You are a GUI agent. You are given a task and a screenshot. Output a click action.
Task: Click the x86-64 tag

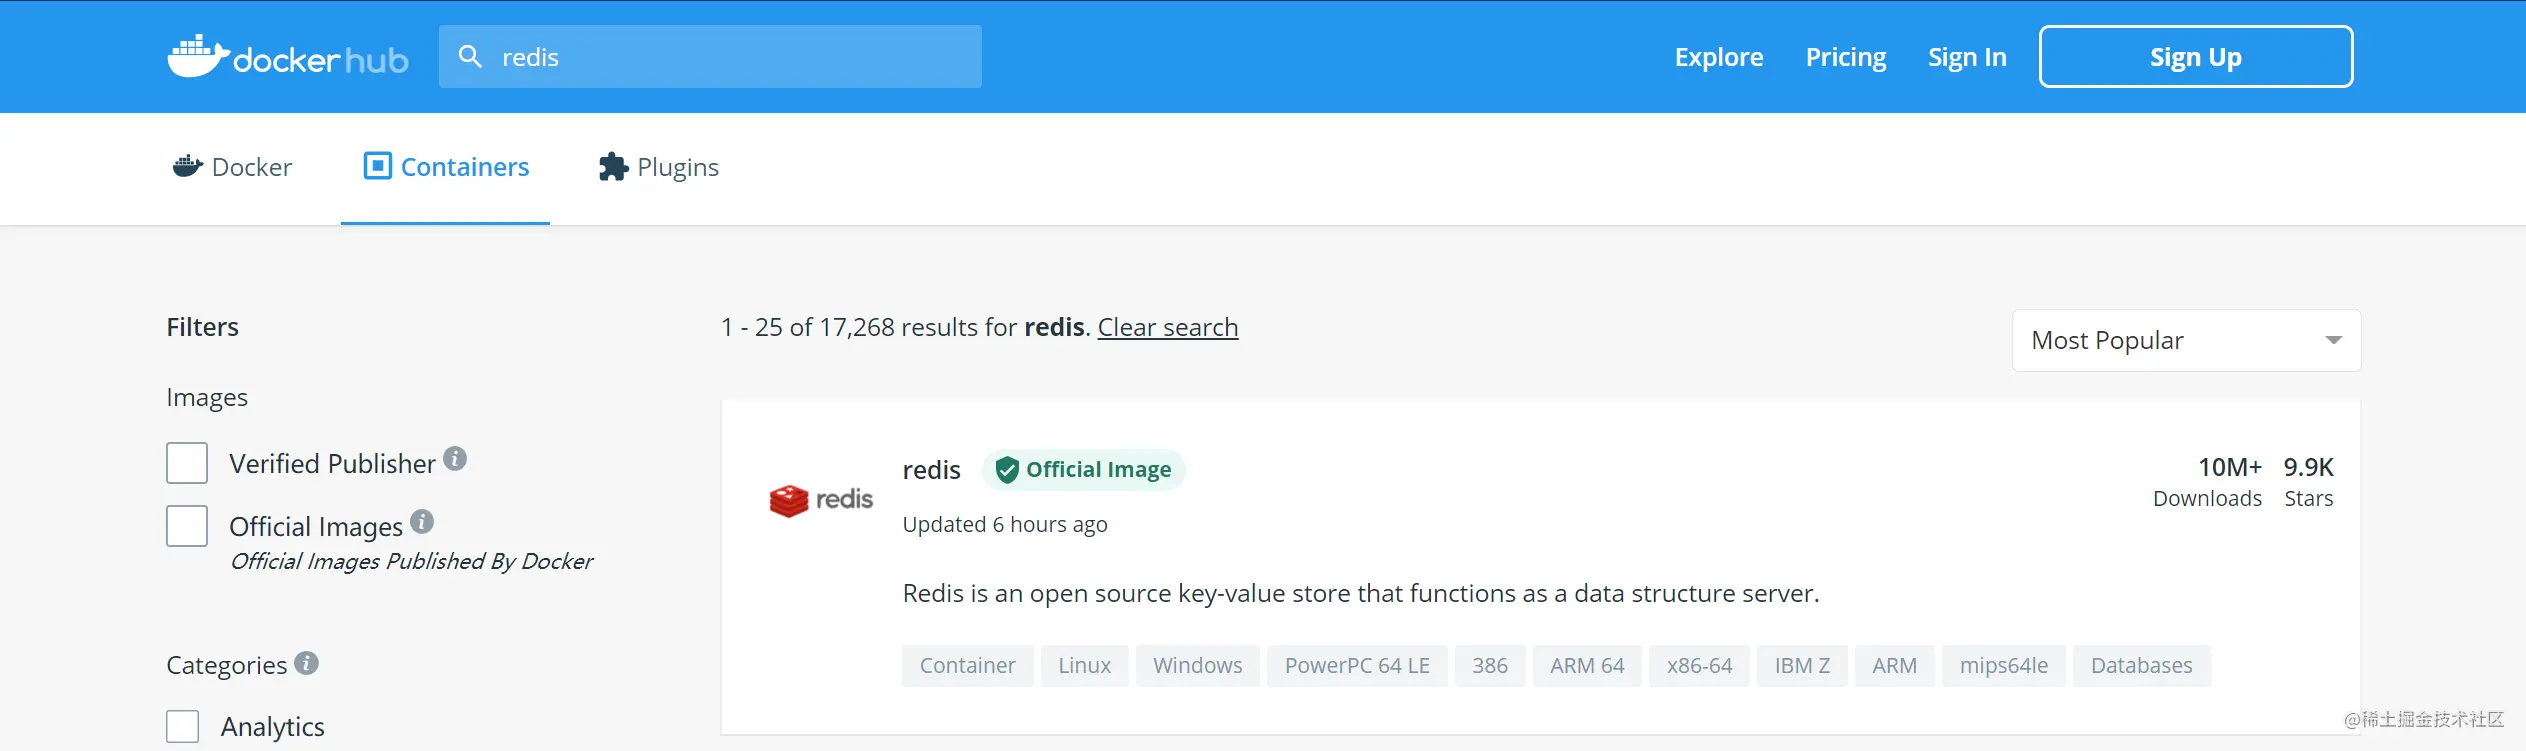pos(1699,666)
